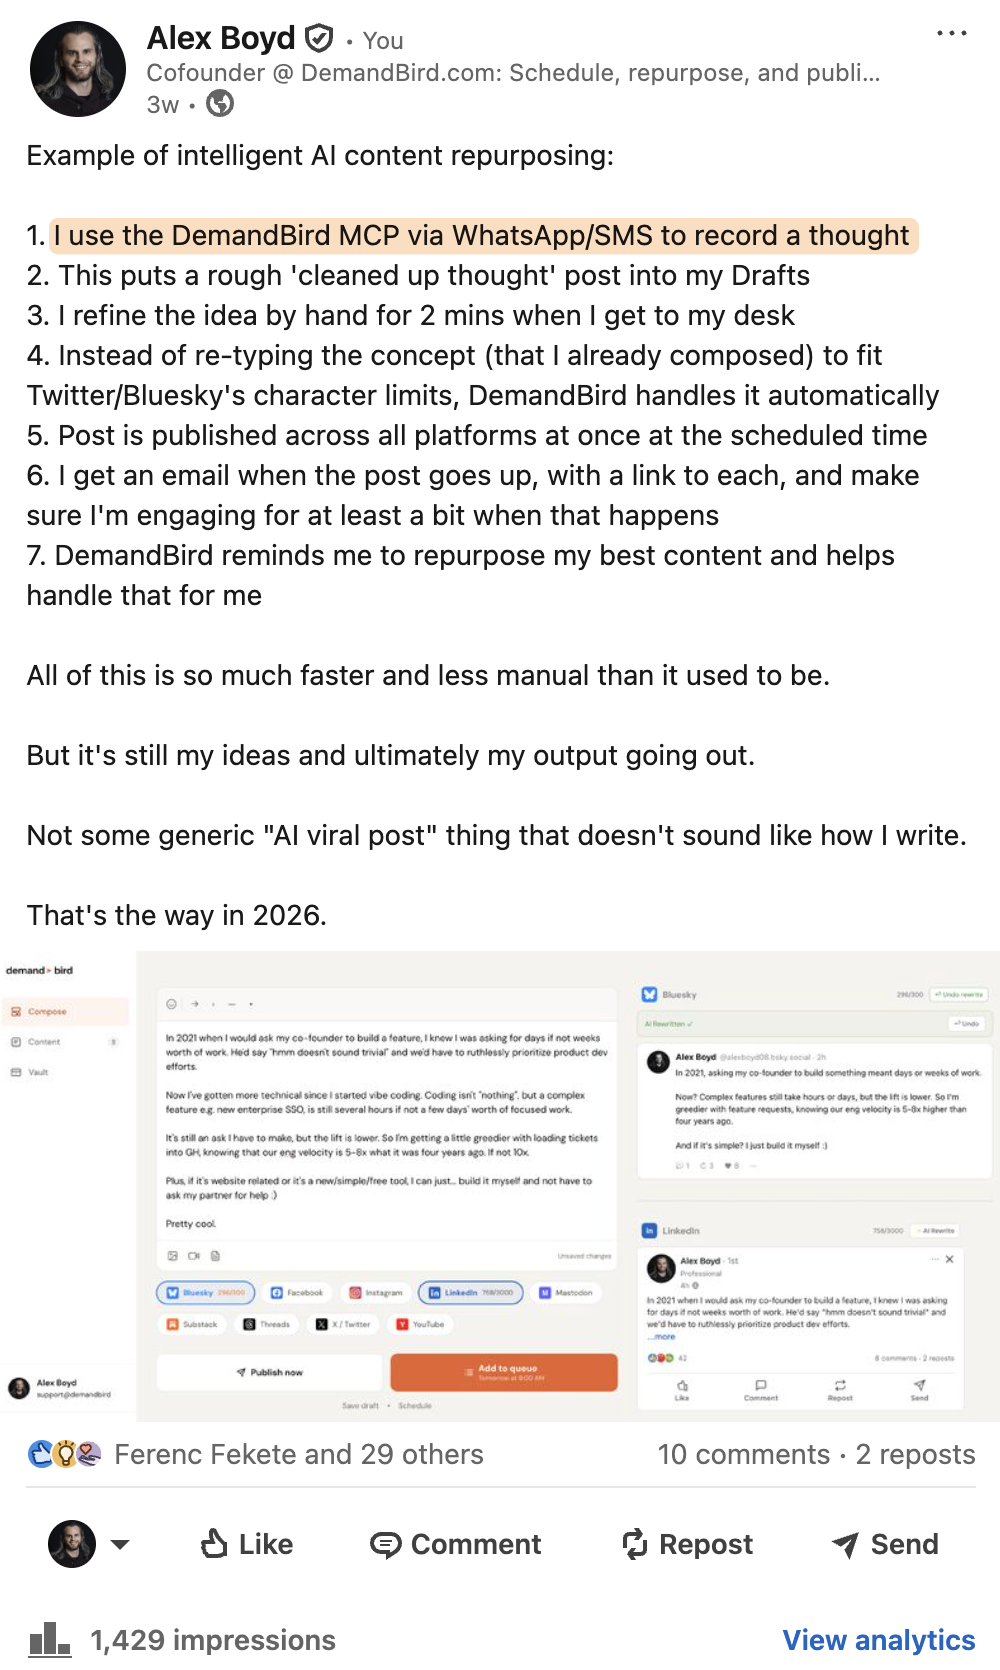Screen dimensions: 1000x1670
Task: Open the post overflow menu in the LinkedIn preview
Action: (x=934, y=1259)
